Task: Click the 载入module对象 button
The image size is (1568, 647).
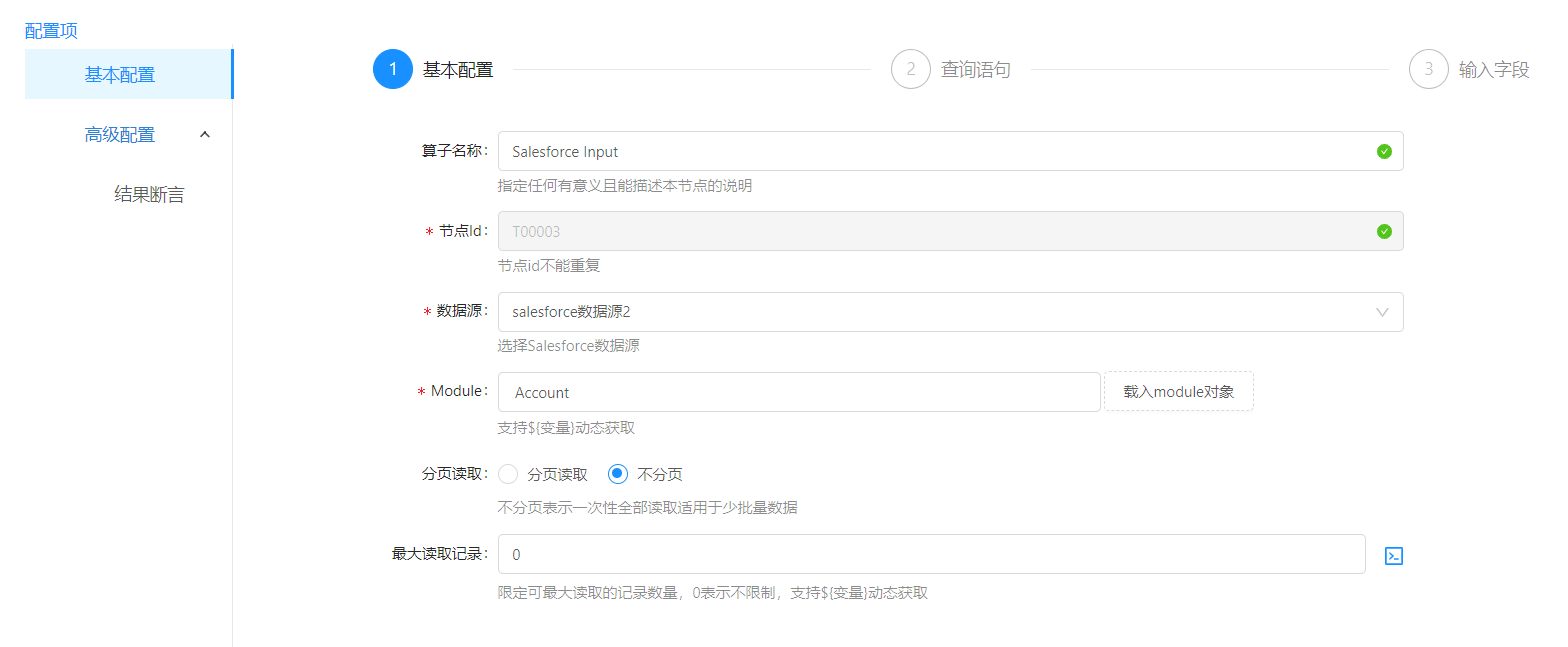Action: 1178,392
